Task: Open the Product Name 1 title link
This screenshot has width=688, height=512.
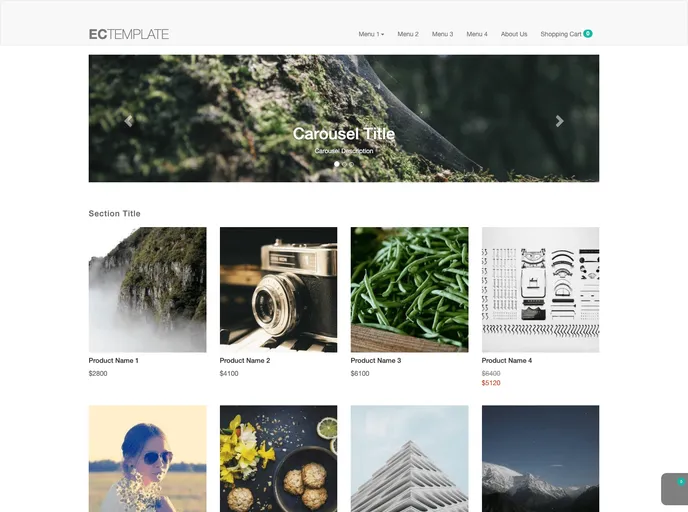Action: coord(113,360)
